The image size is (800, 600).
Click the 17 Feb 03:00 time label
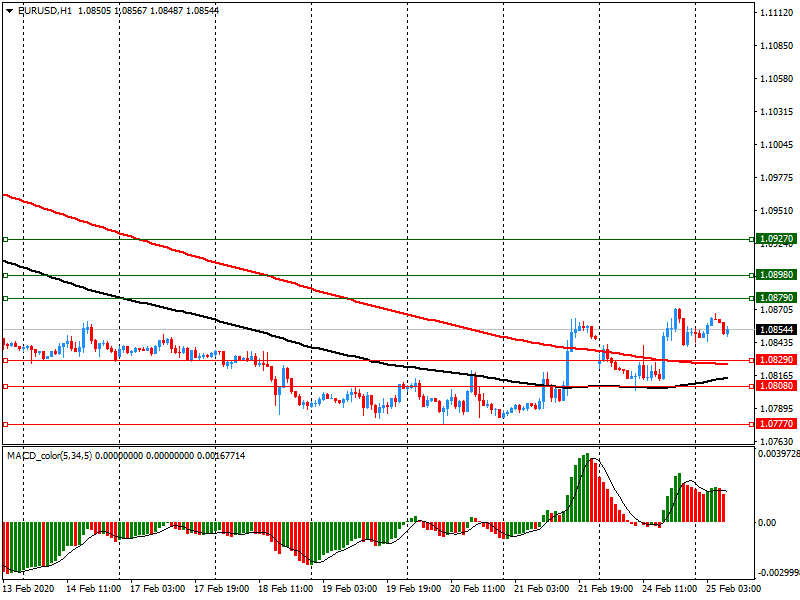(x=157, y=589)
